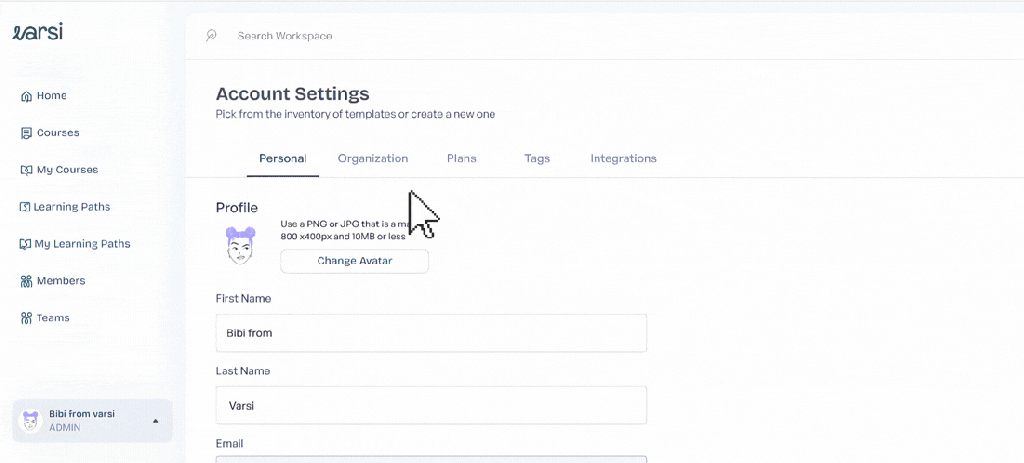The height and width of the screenshot is (463, 1024).
Task: Open My Courses
Action: click(67, 170)
